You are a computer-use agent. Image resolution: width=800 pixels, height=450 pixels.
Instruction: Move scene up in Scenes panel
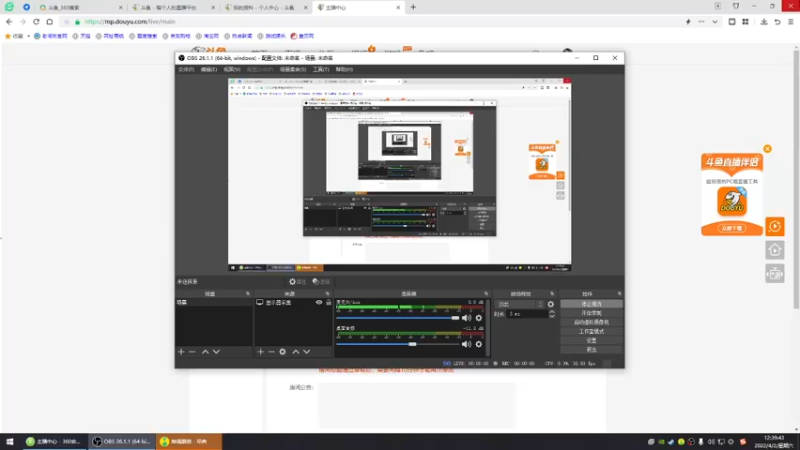point(205,352)
